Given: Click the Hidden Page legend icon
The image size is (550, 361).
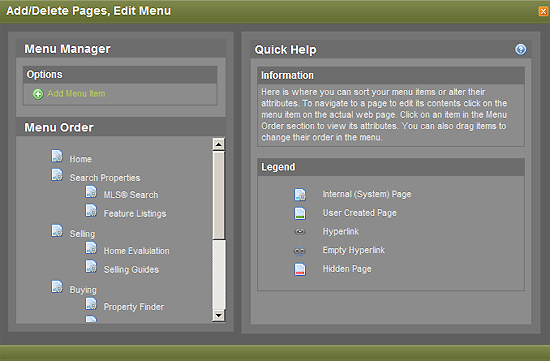Looking at the screenshot, I should [300, 269].
